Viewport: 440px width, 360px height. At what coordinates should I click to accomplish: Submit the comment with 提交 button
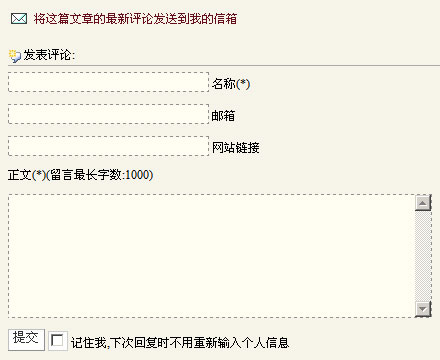pyautogui.click(x=26, y=340)
